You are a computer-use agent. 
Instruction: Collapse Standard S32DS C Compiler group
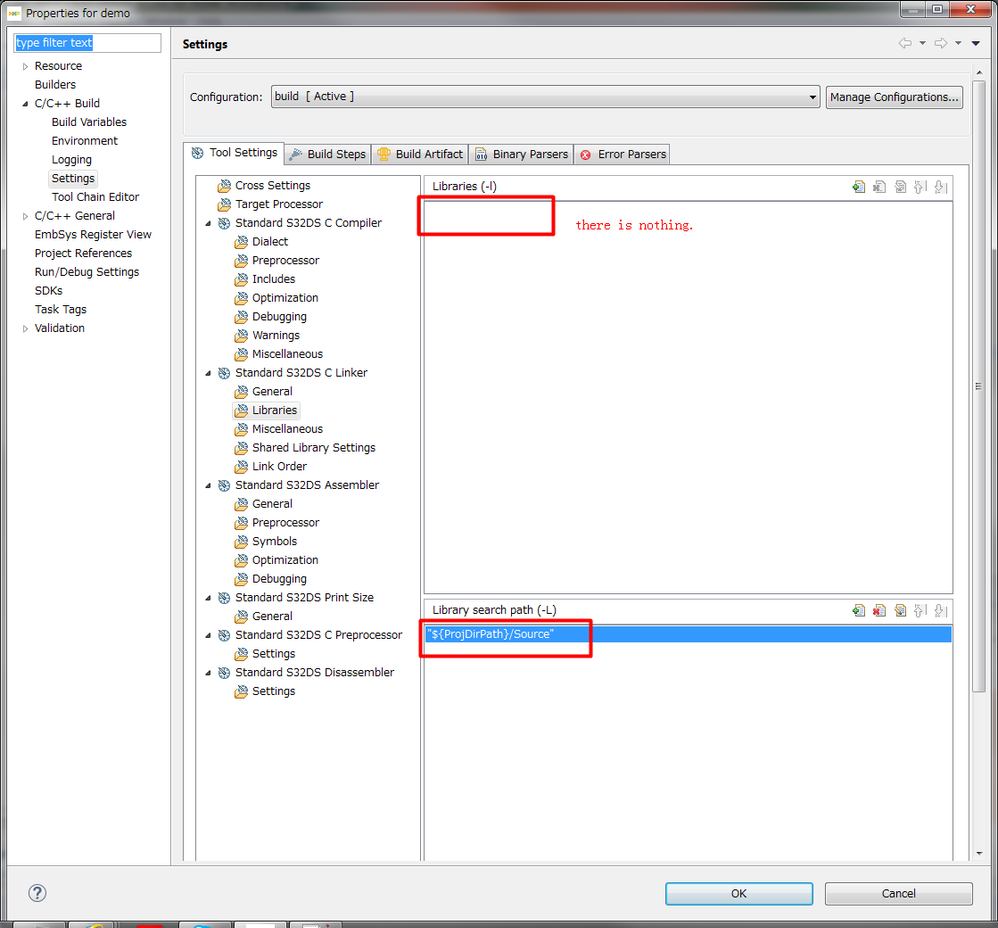(x=208, y=223)
